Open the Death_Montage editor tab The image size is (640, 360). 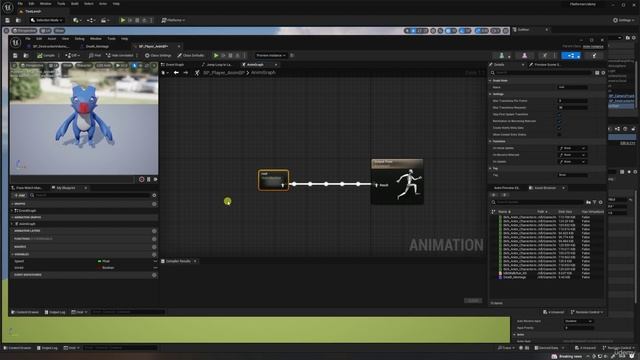pyautogui.click(x=97, y=47)
